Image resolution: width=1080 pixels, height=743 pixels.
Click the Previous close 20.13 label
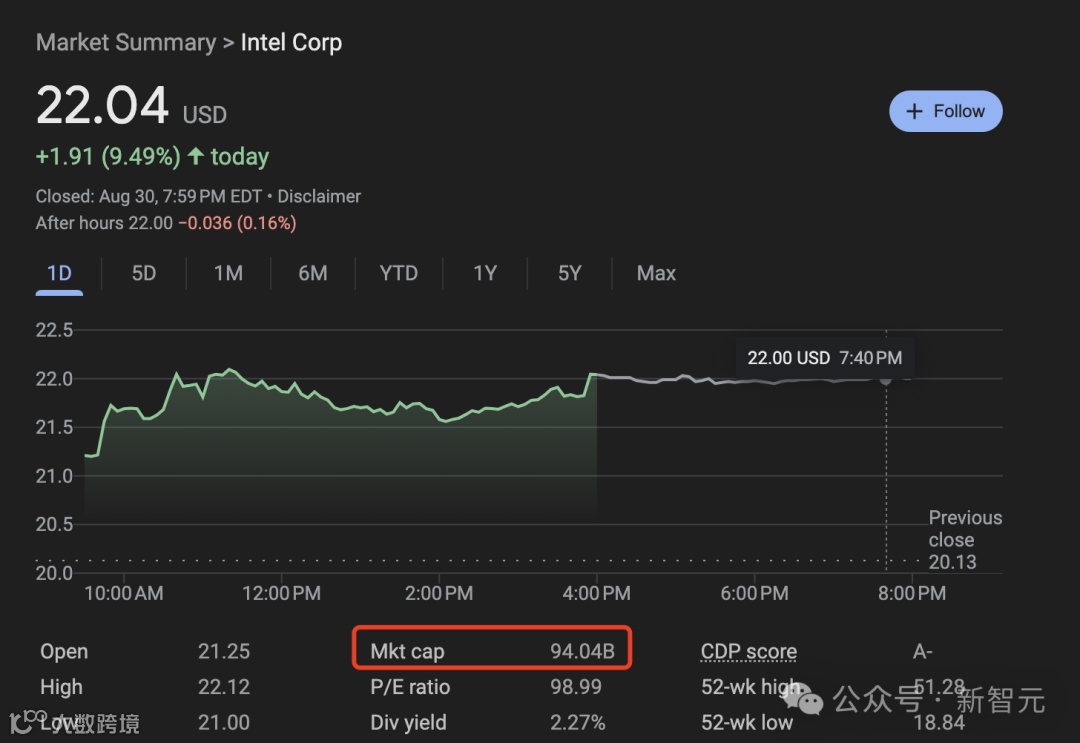point(964,540)
